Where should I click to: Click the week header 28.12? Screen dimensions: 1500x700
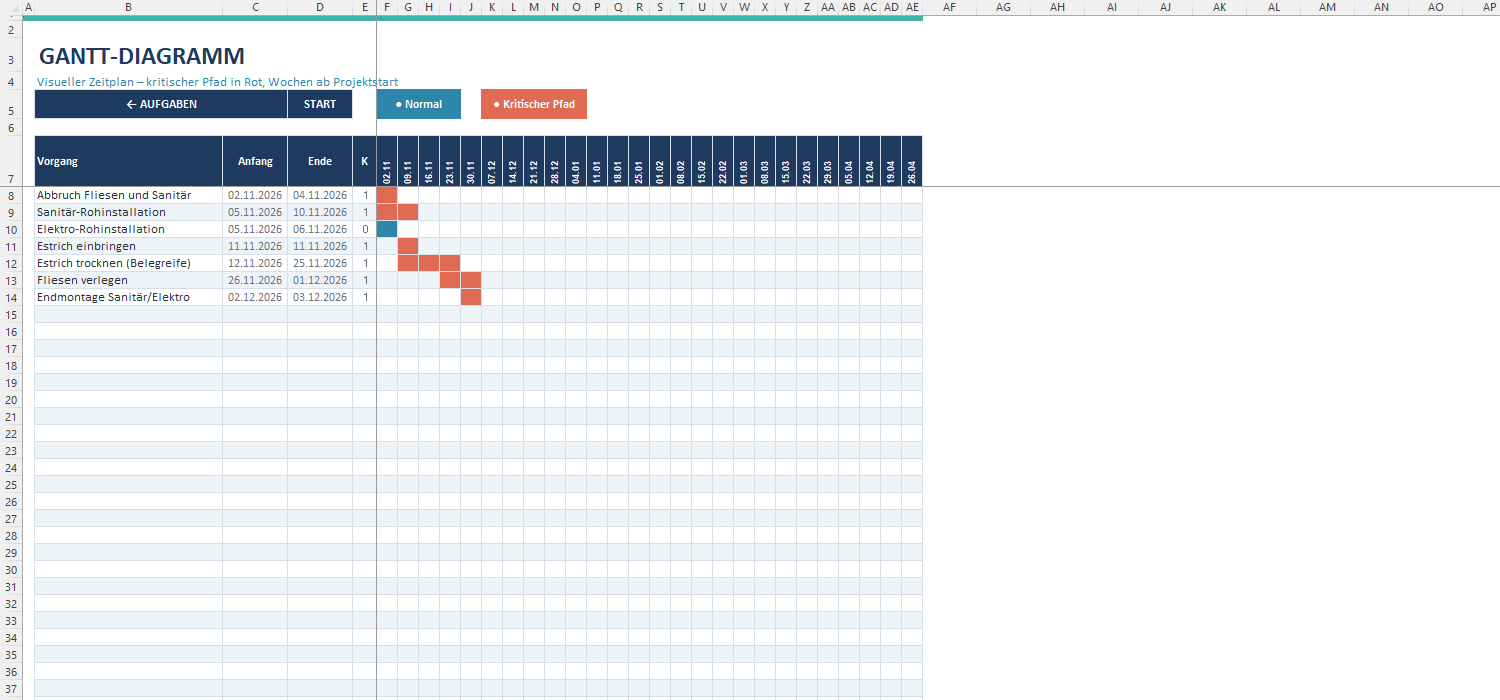(x=555, y=161)
